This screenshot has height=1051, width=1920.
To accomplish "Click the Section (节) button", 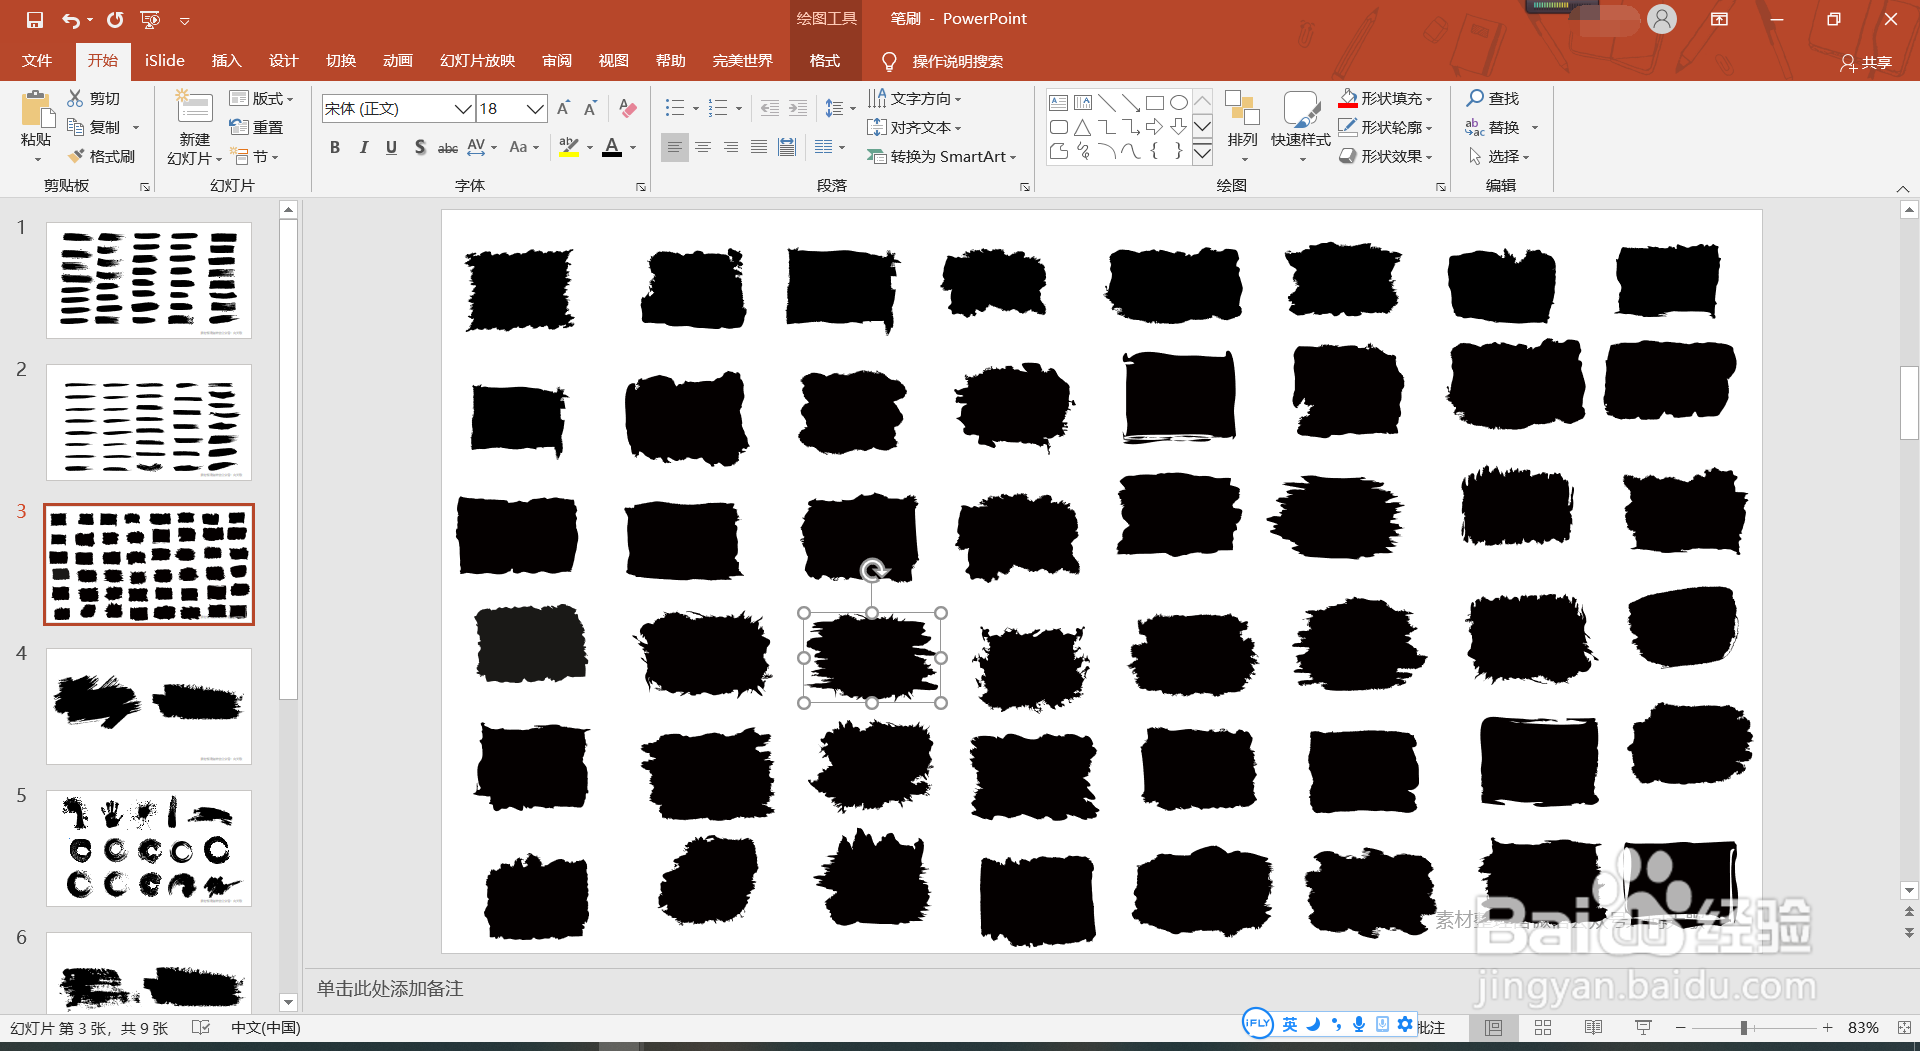I will (254, 156).
